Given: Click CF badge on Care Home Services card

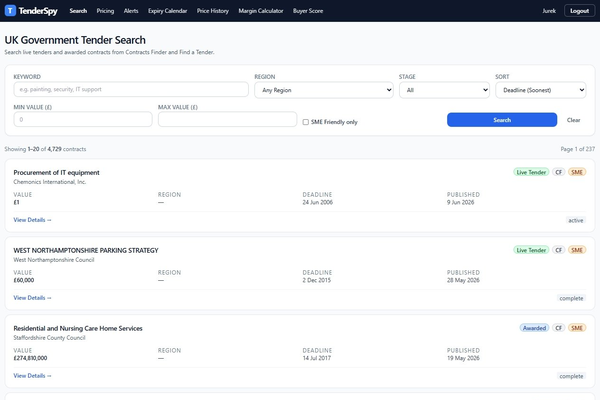Looking at the screenshot, I should (559, 328).
